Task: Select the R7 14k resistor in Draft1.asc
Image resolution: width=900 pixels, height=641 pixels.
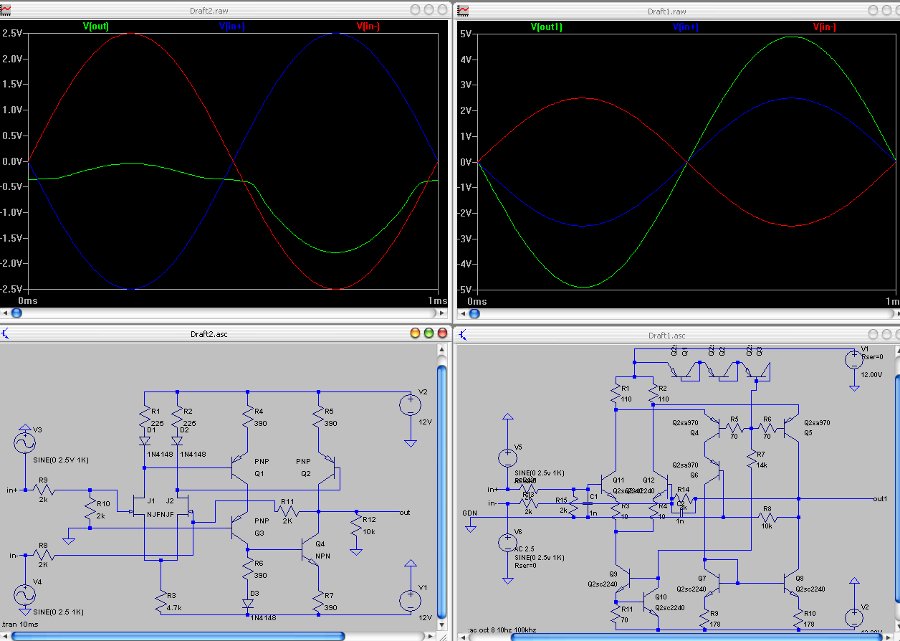Action: (751, 459)
